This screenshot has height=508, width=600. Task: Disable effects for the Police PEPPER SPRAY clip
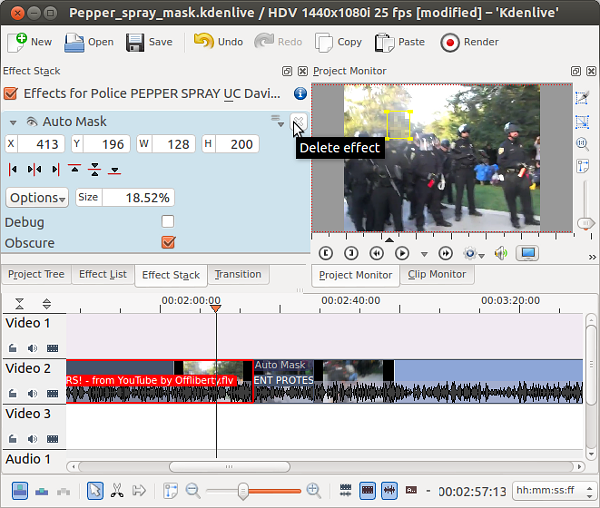[x=11, y=93]
